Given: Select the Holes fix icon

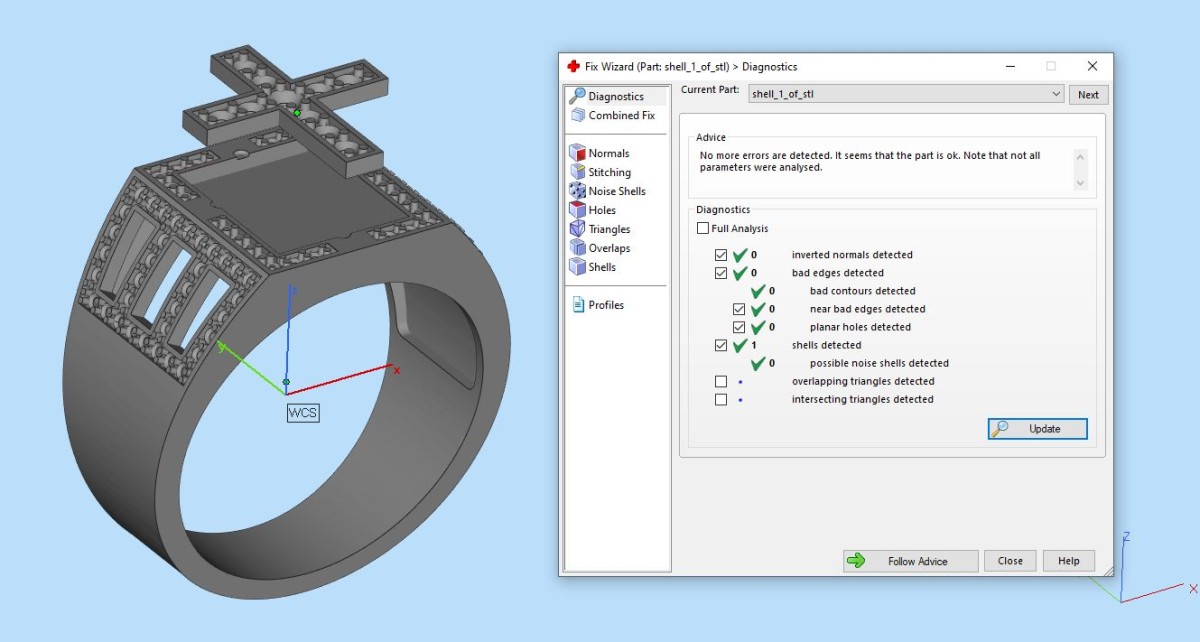Looking at the screenshot, I should point(577,210).
